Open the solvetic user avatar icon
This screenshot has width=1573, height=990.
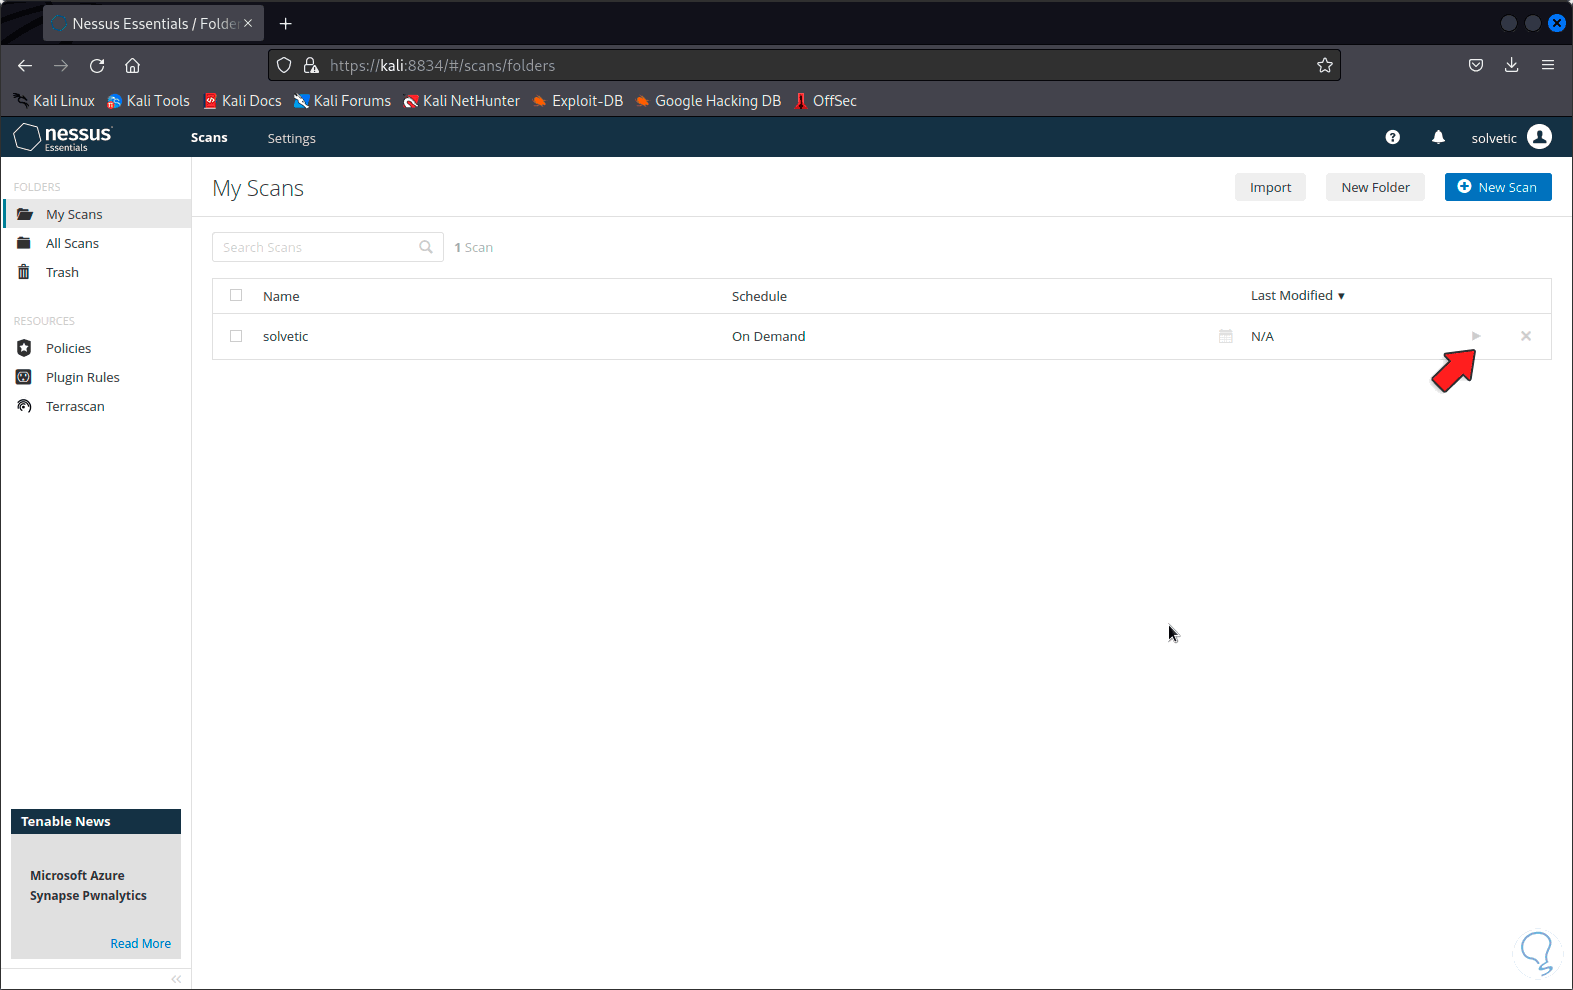(1540, 137)
